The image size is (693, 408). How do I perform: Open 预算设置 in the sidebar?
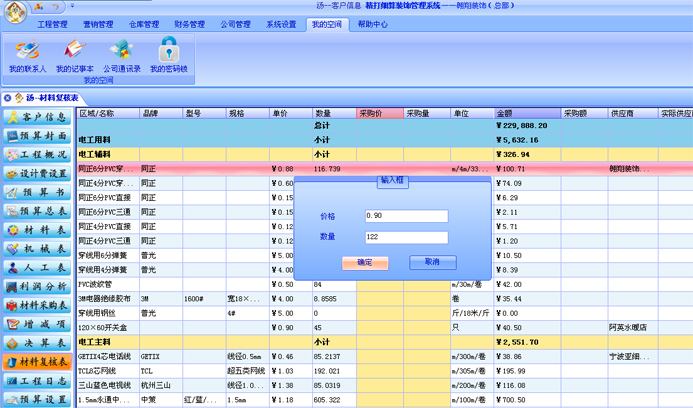pos(37,399)
